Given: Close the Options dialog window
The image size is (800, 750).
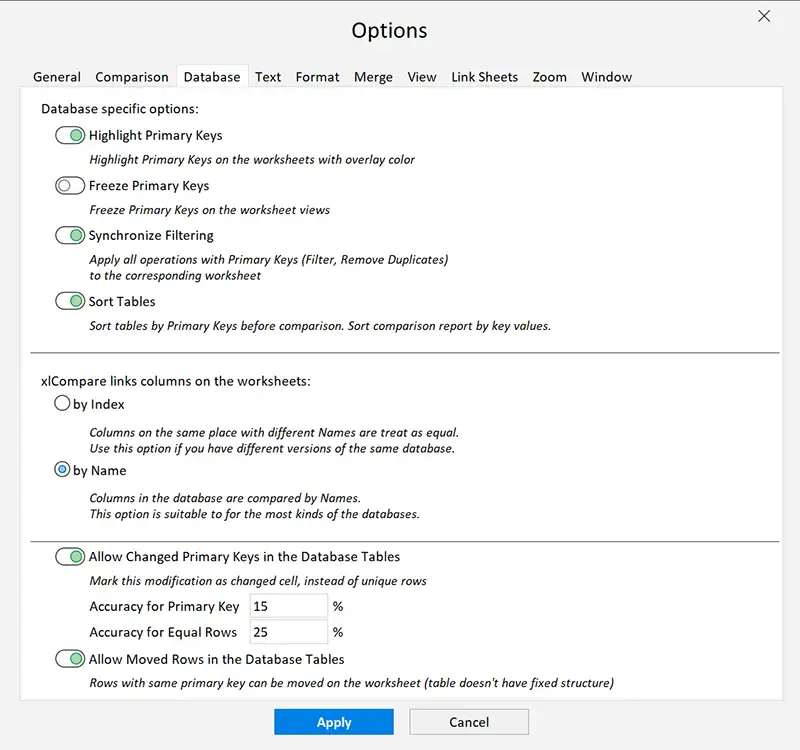Looking at the screenshot, I should point(764,16).
